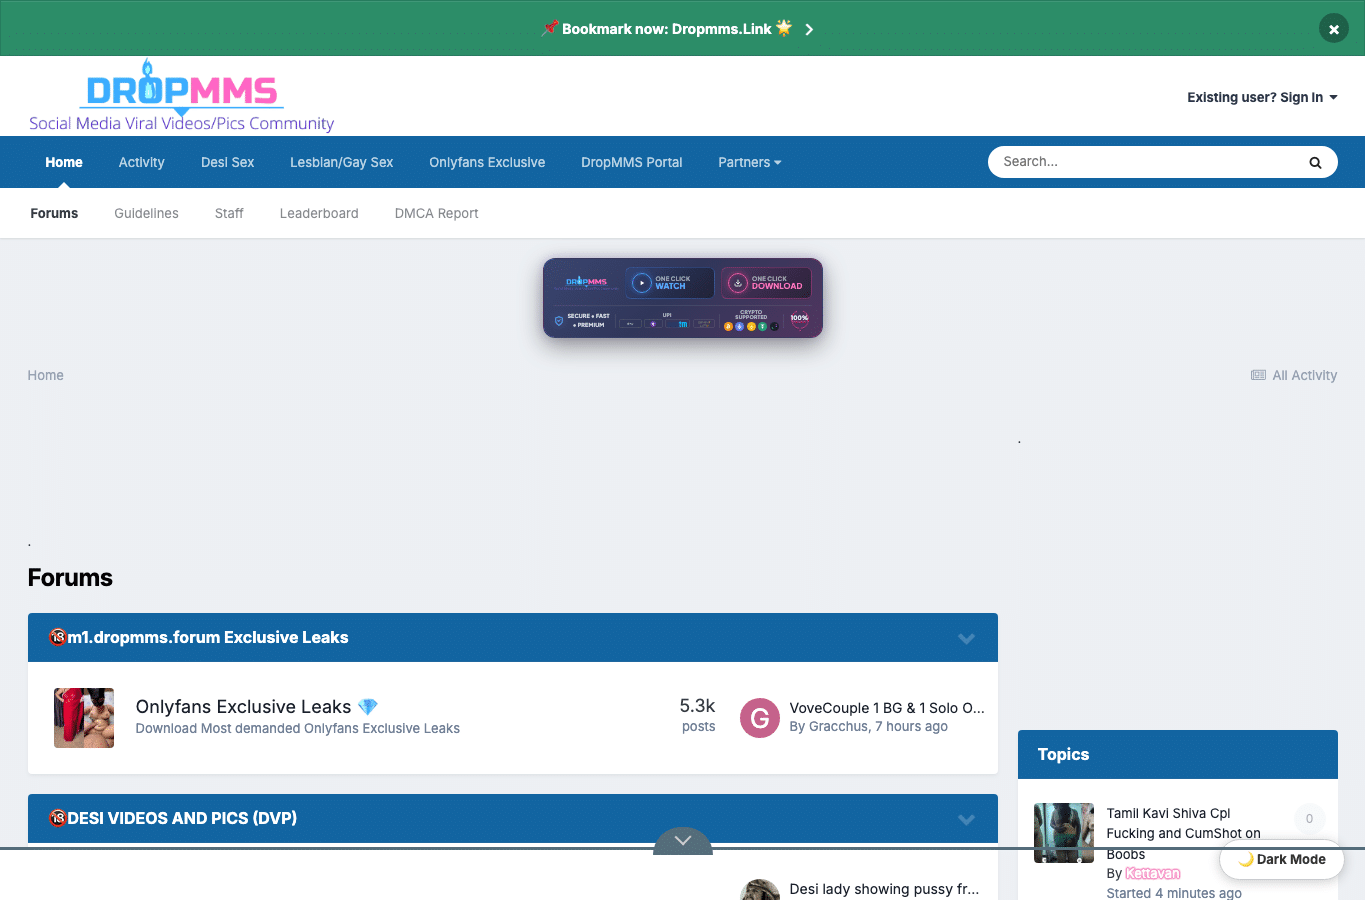Open the Staff page

(229, 213)
